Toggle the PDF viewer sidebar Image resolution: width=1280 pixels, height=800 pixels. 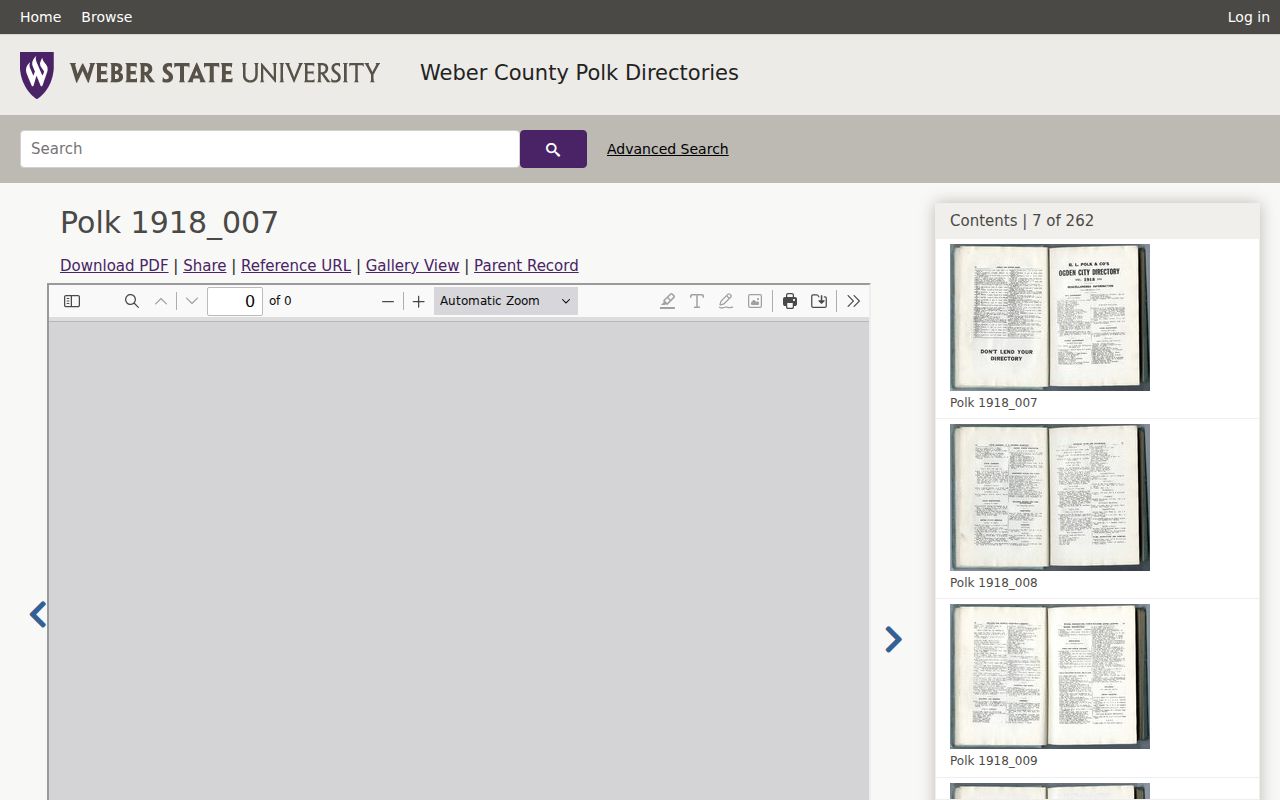(x=72, y=301)
